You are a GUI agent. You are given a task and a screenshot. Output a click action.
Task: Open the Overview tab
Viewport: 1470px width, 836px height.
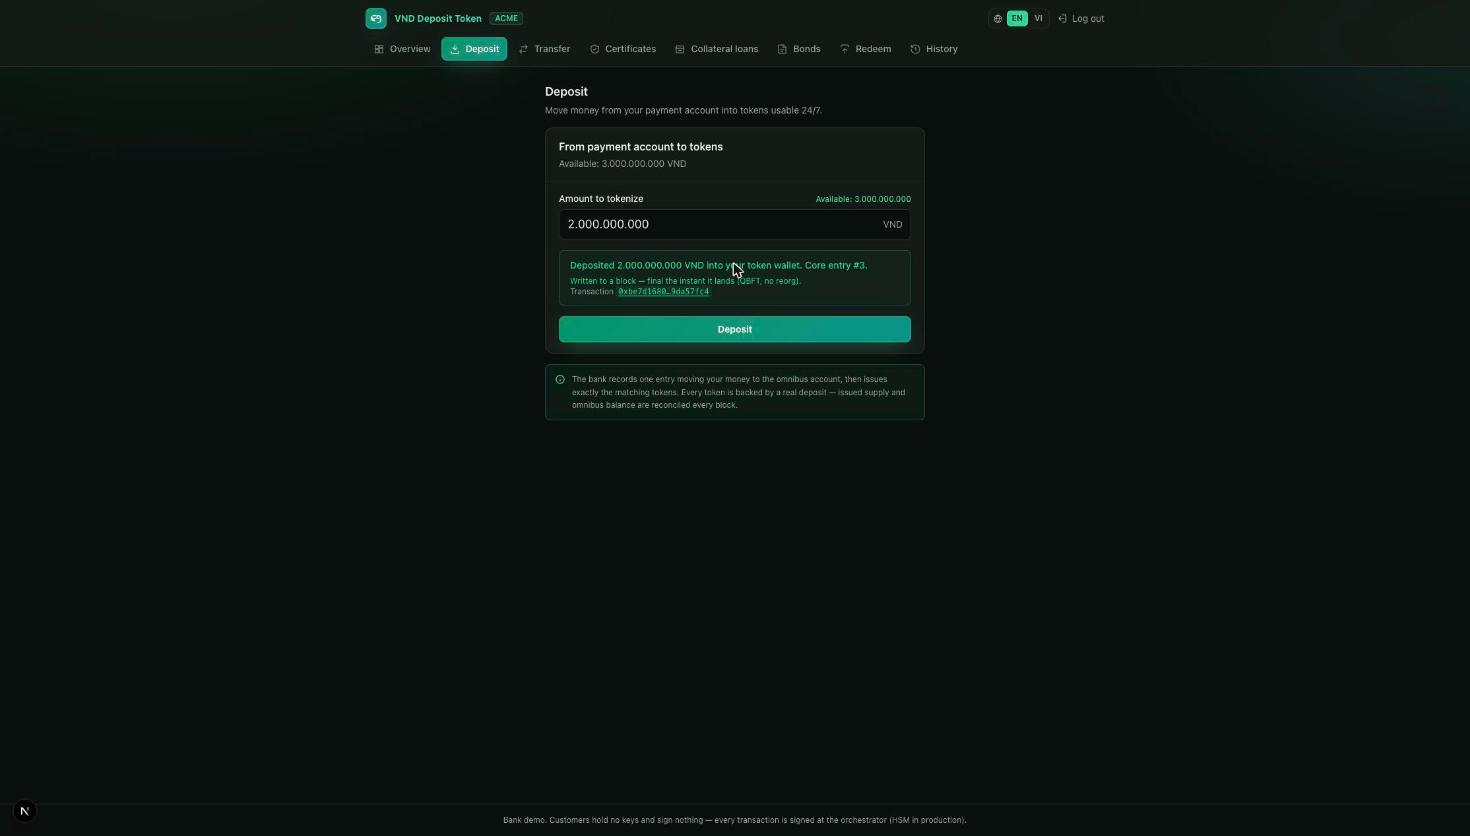(x=402, y=49)
